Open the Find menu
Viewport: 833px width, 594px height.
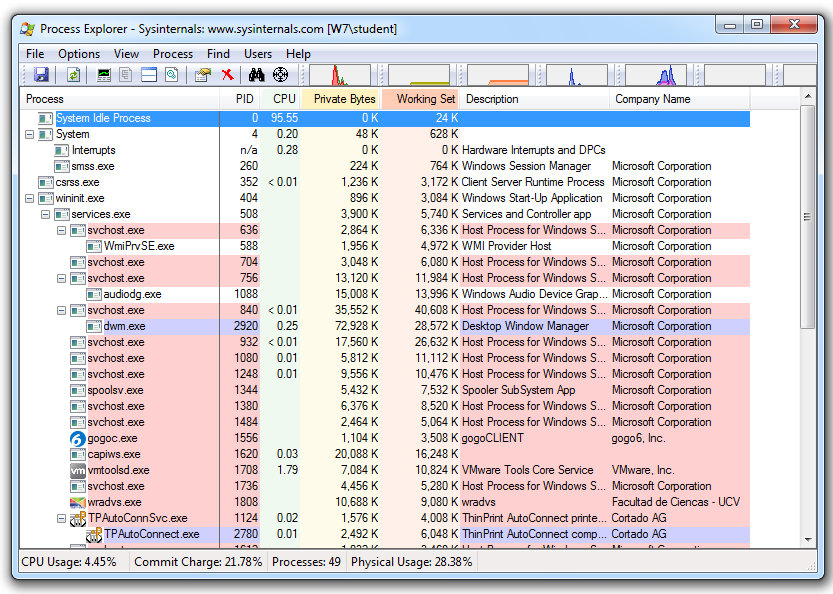pos(218,54)
